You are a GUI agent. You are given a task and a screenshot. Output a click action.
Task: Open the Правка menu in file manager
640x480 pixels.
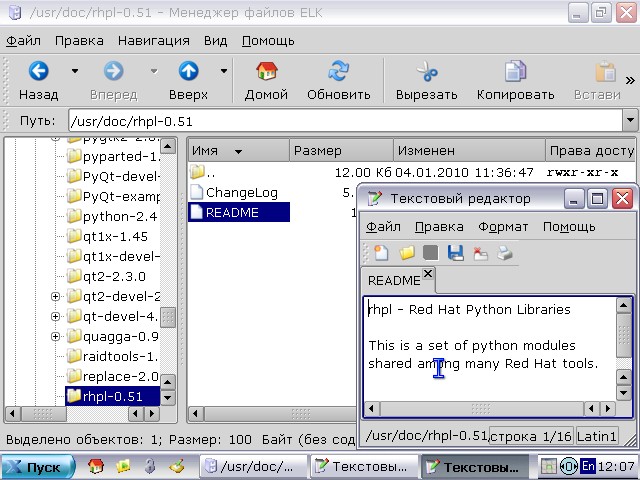(x=79, y=41)
